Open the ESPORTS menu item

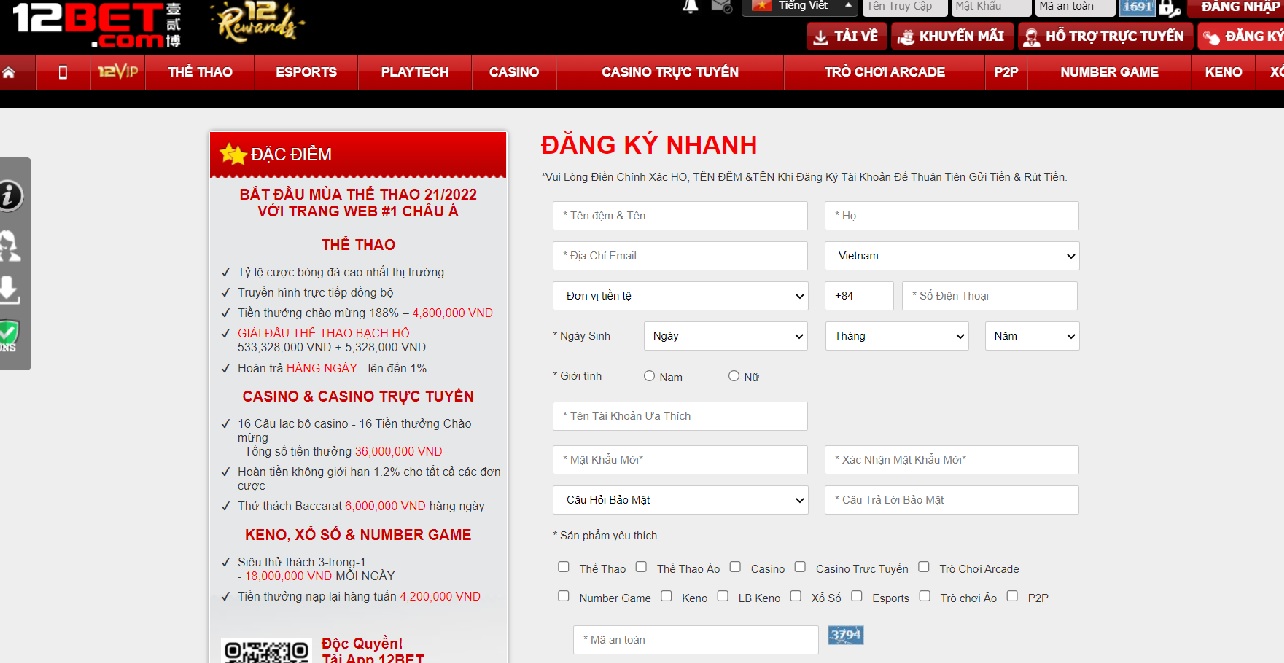pyautogui.click(x=306, y=72)
